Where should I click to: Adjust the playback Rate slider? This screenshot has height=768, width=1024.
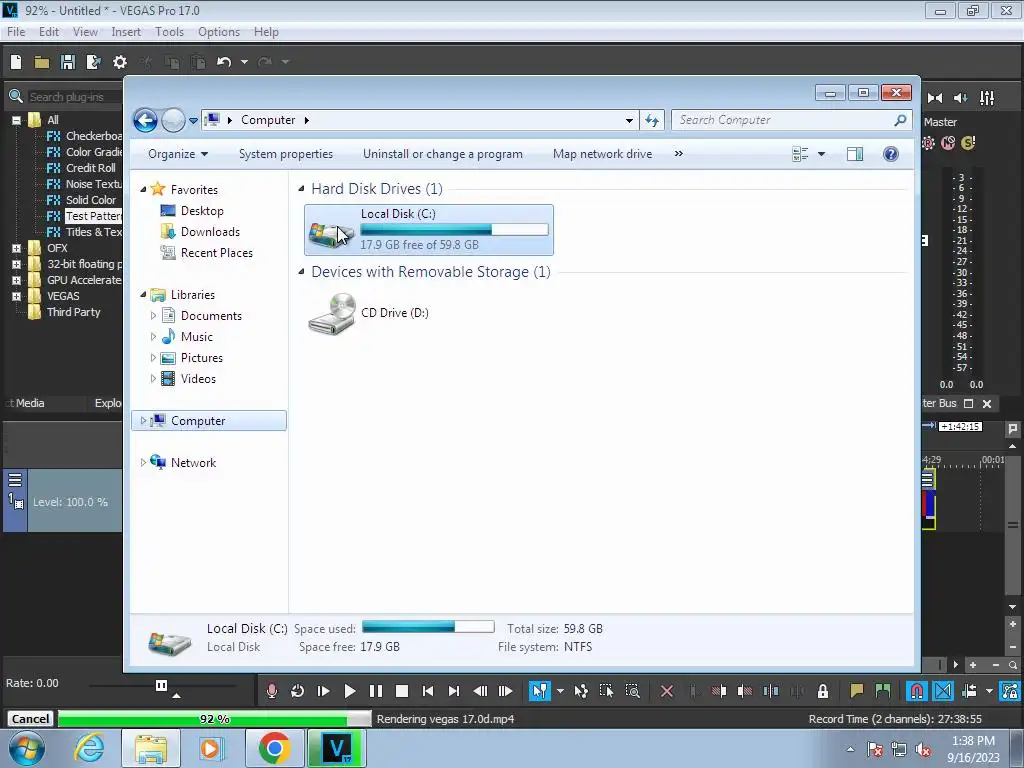click(161, 685)
